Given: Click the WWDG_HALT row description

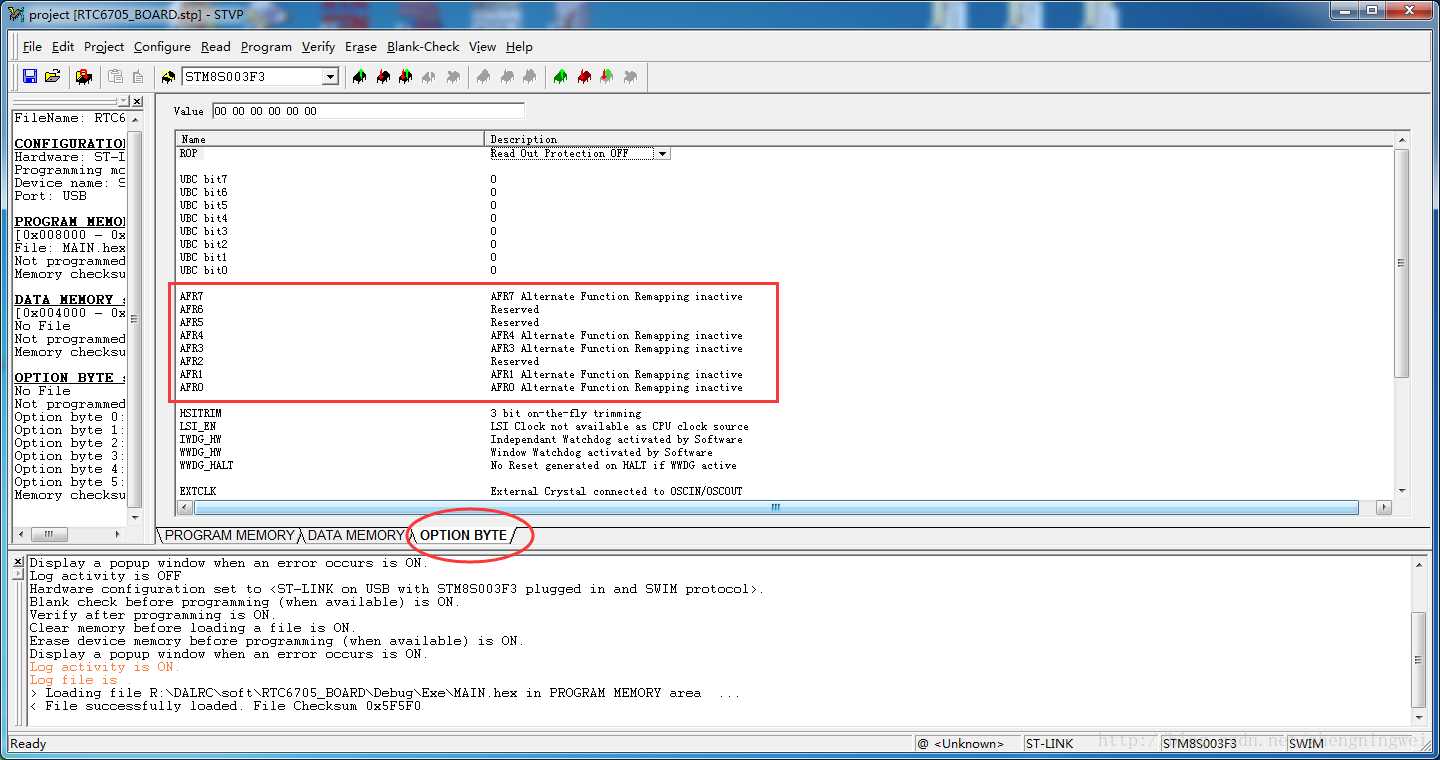Looking at the screenshot, I should (613, 465).
